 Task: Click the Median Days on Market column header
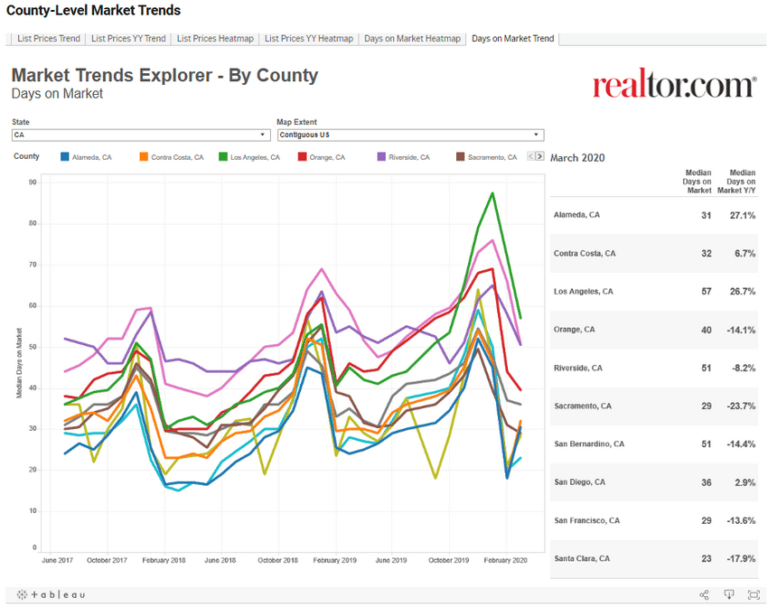point(697,181)
